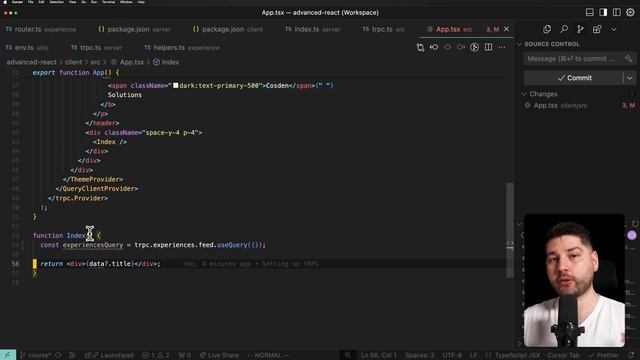Screen dimensions: 640x360
Task: Switch to trpc.ts server tab
Action: [96, 48]
